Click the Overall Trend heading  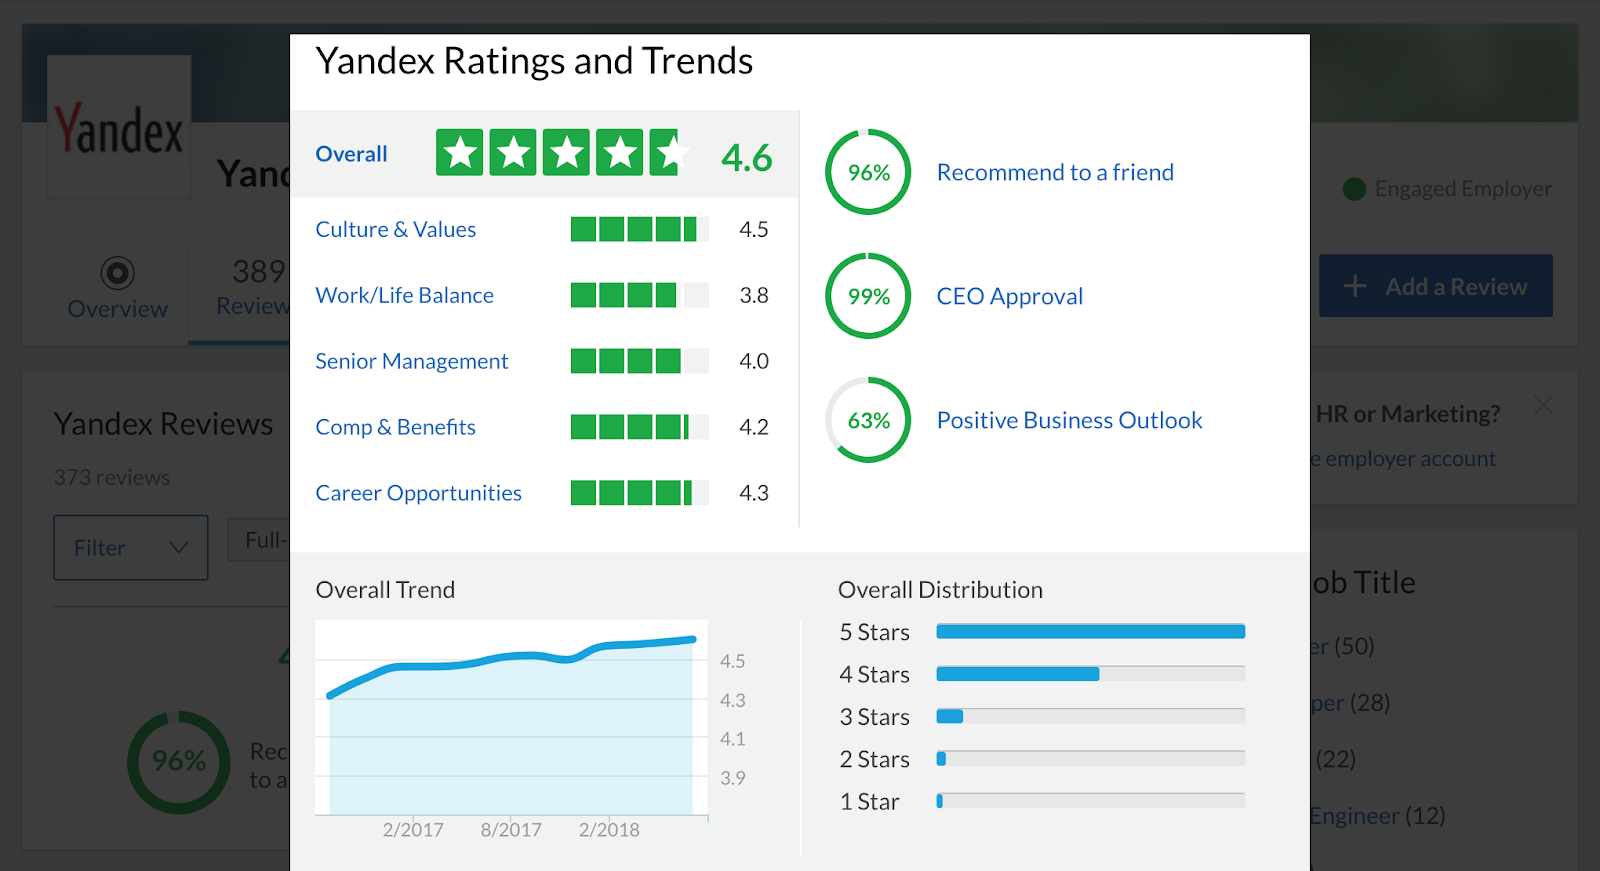[x=385, y=590]
